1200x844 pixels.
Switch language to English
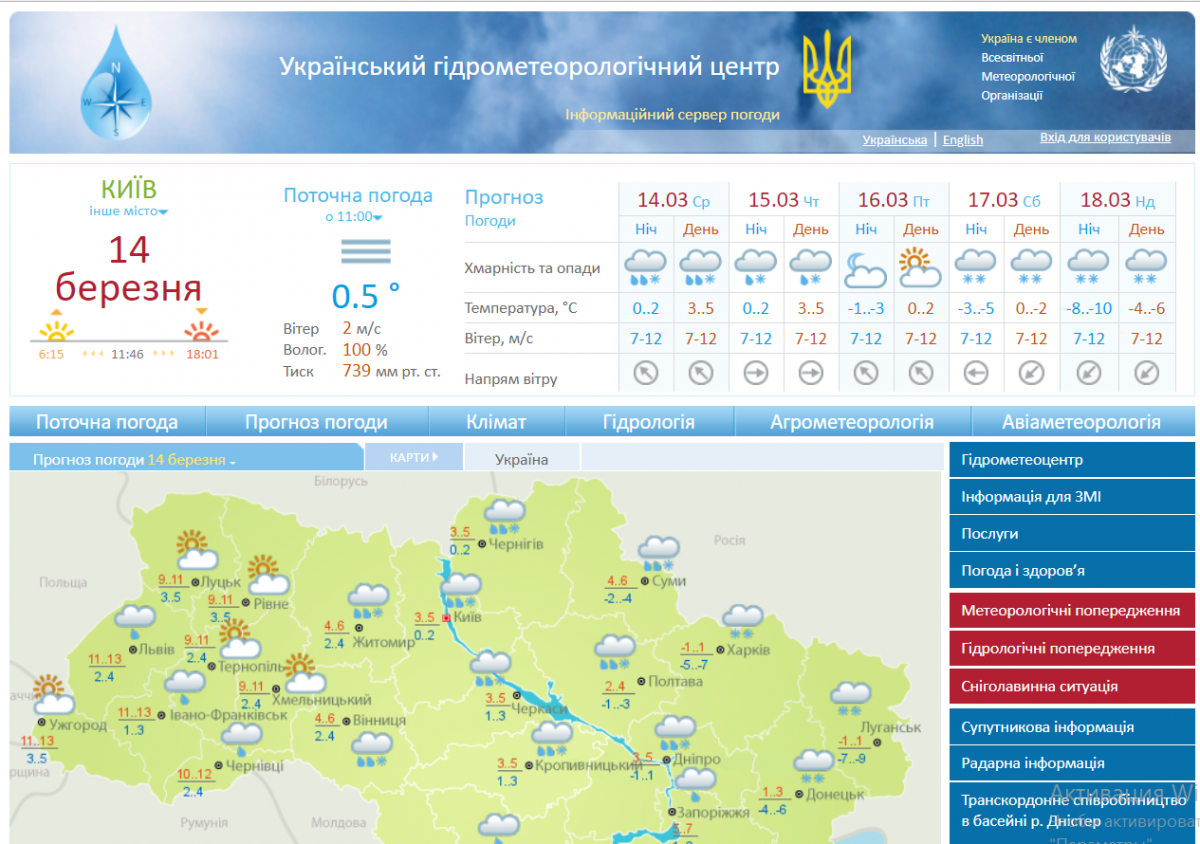click(x=962, y=140)
